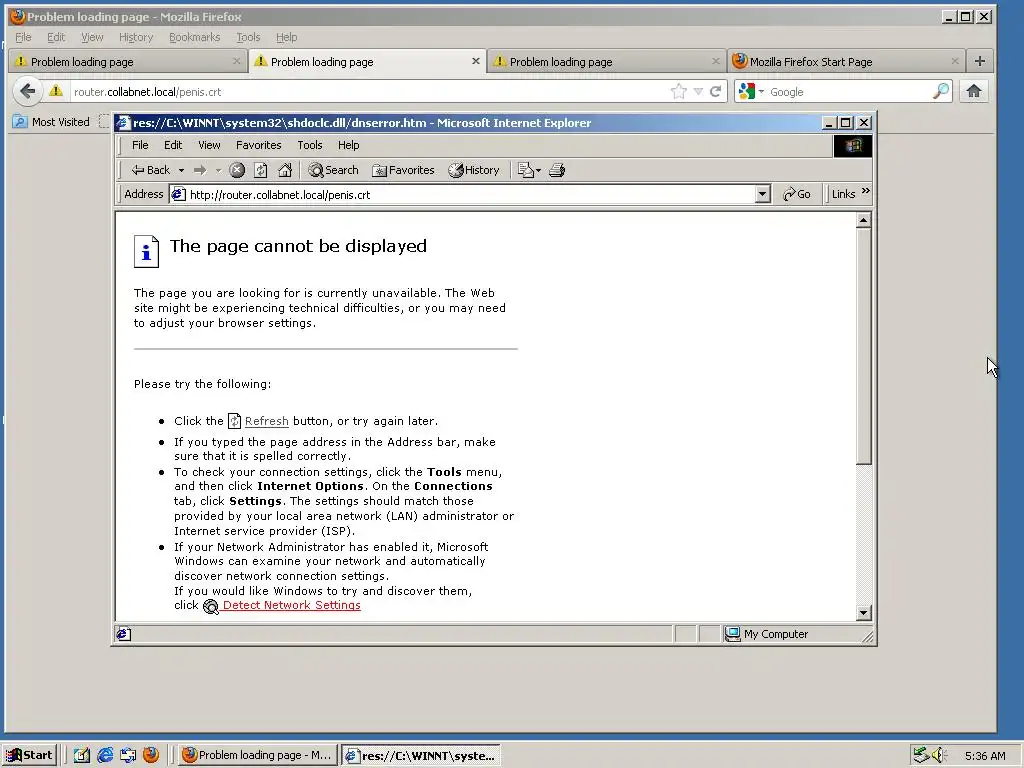Image resolution: width=1024 pixels, height=768 pixels.
Task: Click the IE scrollbar up arrow
Action: tap(863, 221)
